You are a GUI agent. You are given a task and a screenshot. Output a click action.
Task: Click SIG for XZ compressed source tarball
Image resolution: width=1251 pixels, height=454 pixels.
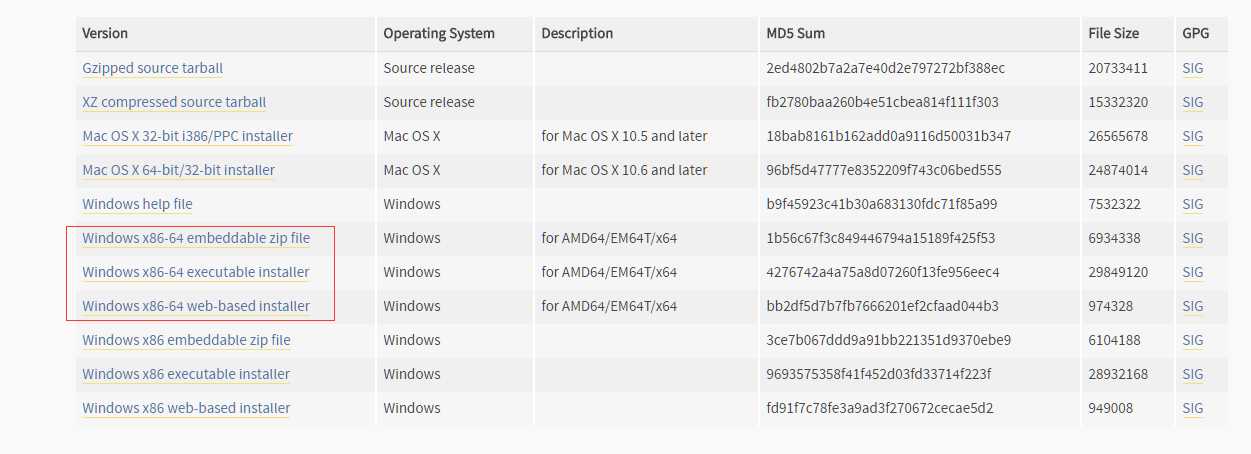1193,102
